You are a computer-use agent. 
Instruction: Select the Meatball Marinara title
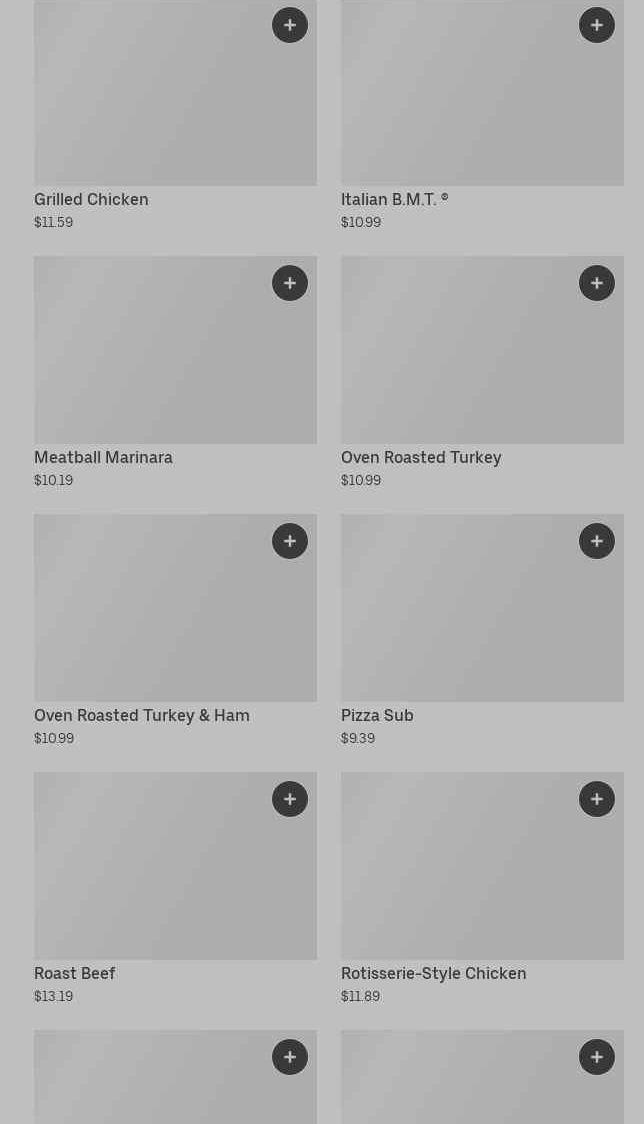point(103,457)
